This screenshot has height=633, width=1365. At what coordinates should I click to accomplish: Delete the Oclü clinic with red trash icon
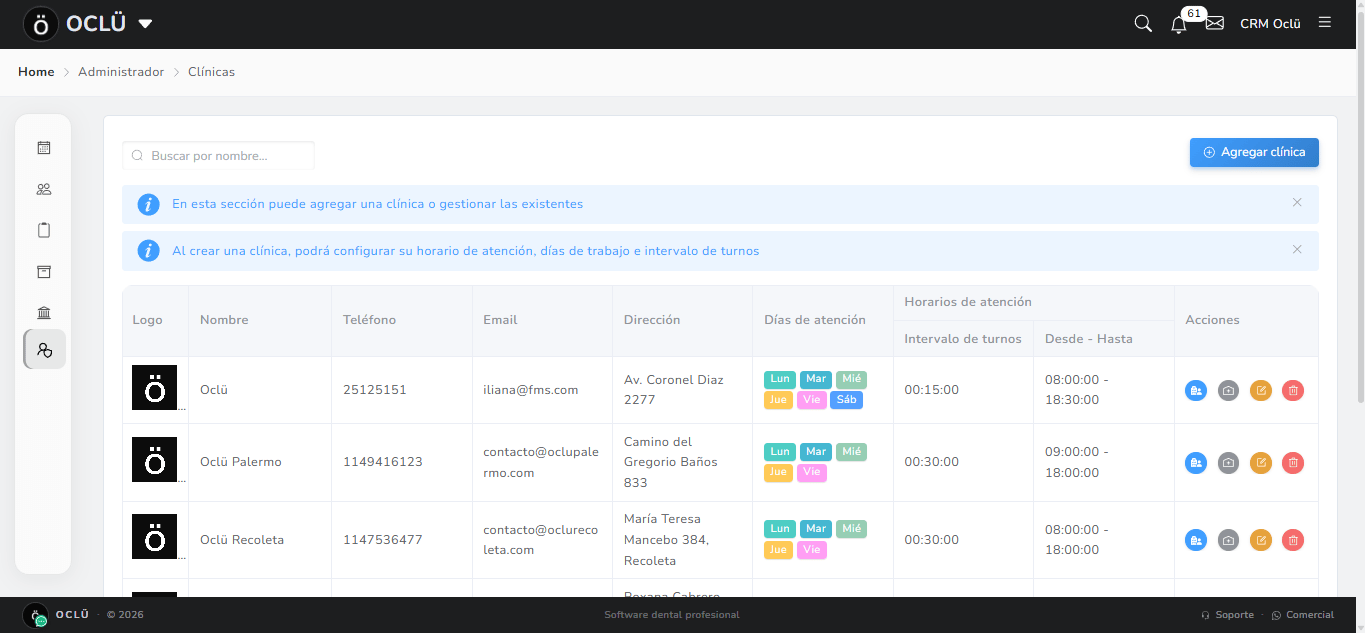(x=1293, y=390)
